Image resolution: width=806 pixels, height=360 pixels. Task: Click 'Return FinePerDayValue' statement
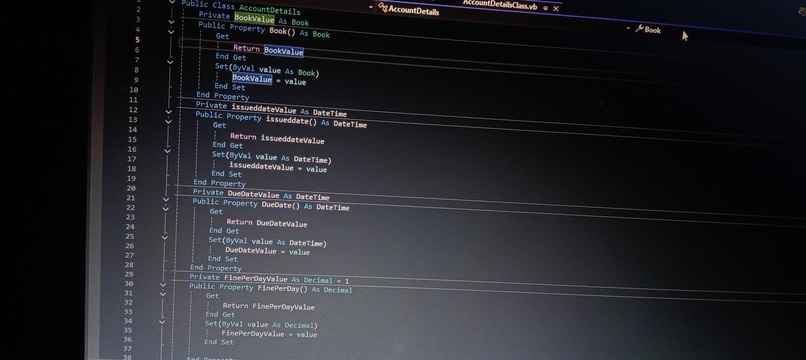(x=268, y=306)
